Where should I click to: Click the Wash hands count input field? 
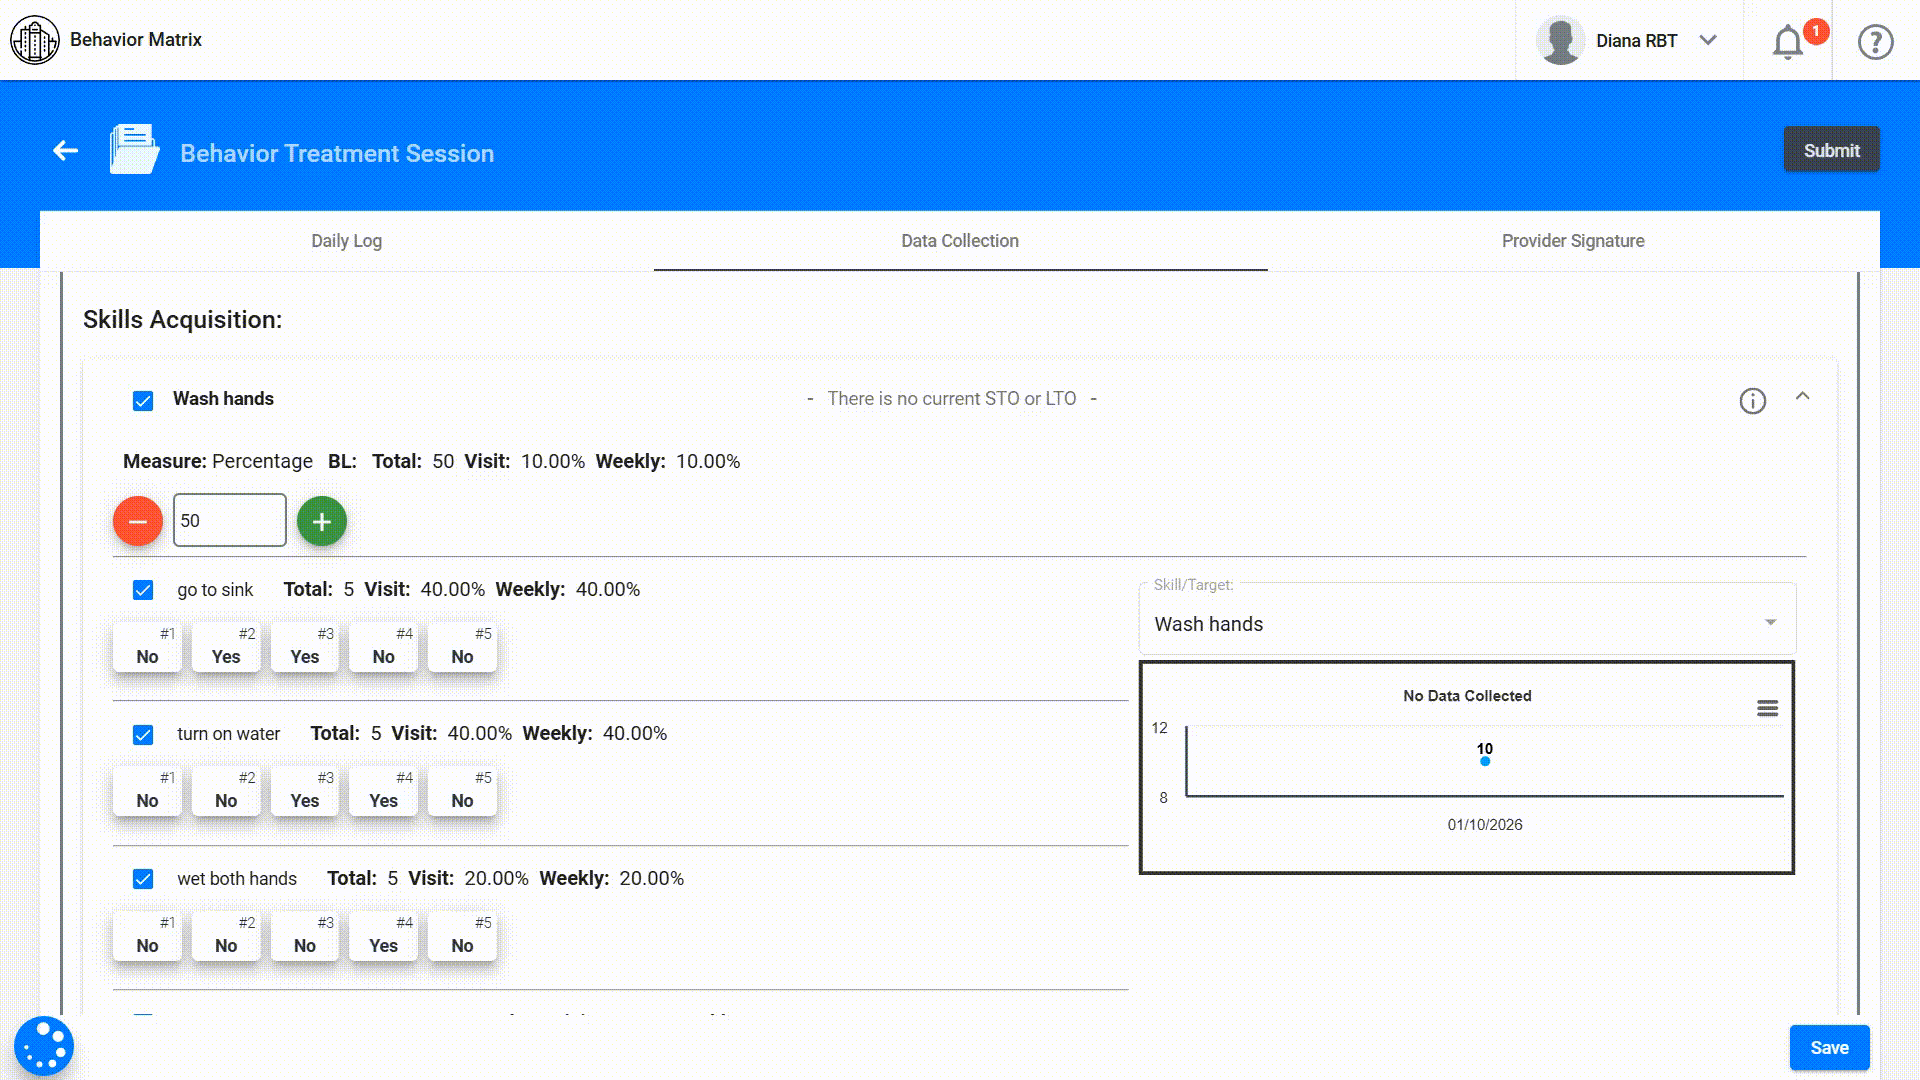[x=230, y=521]
